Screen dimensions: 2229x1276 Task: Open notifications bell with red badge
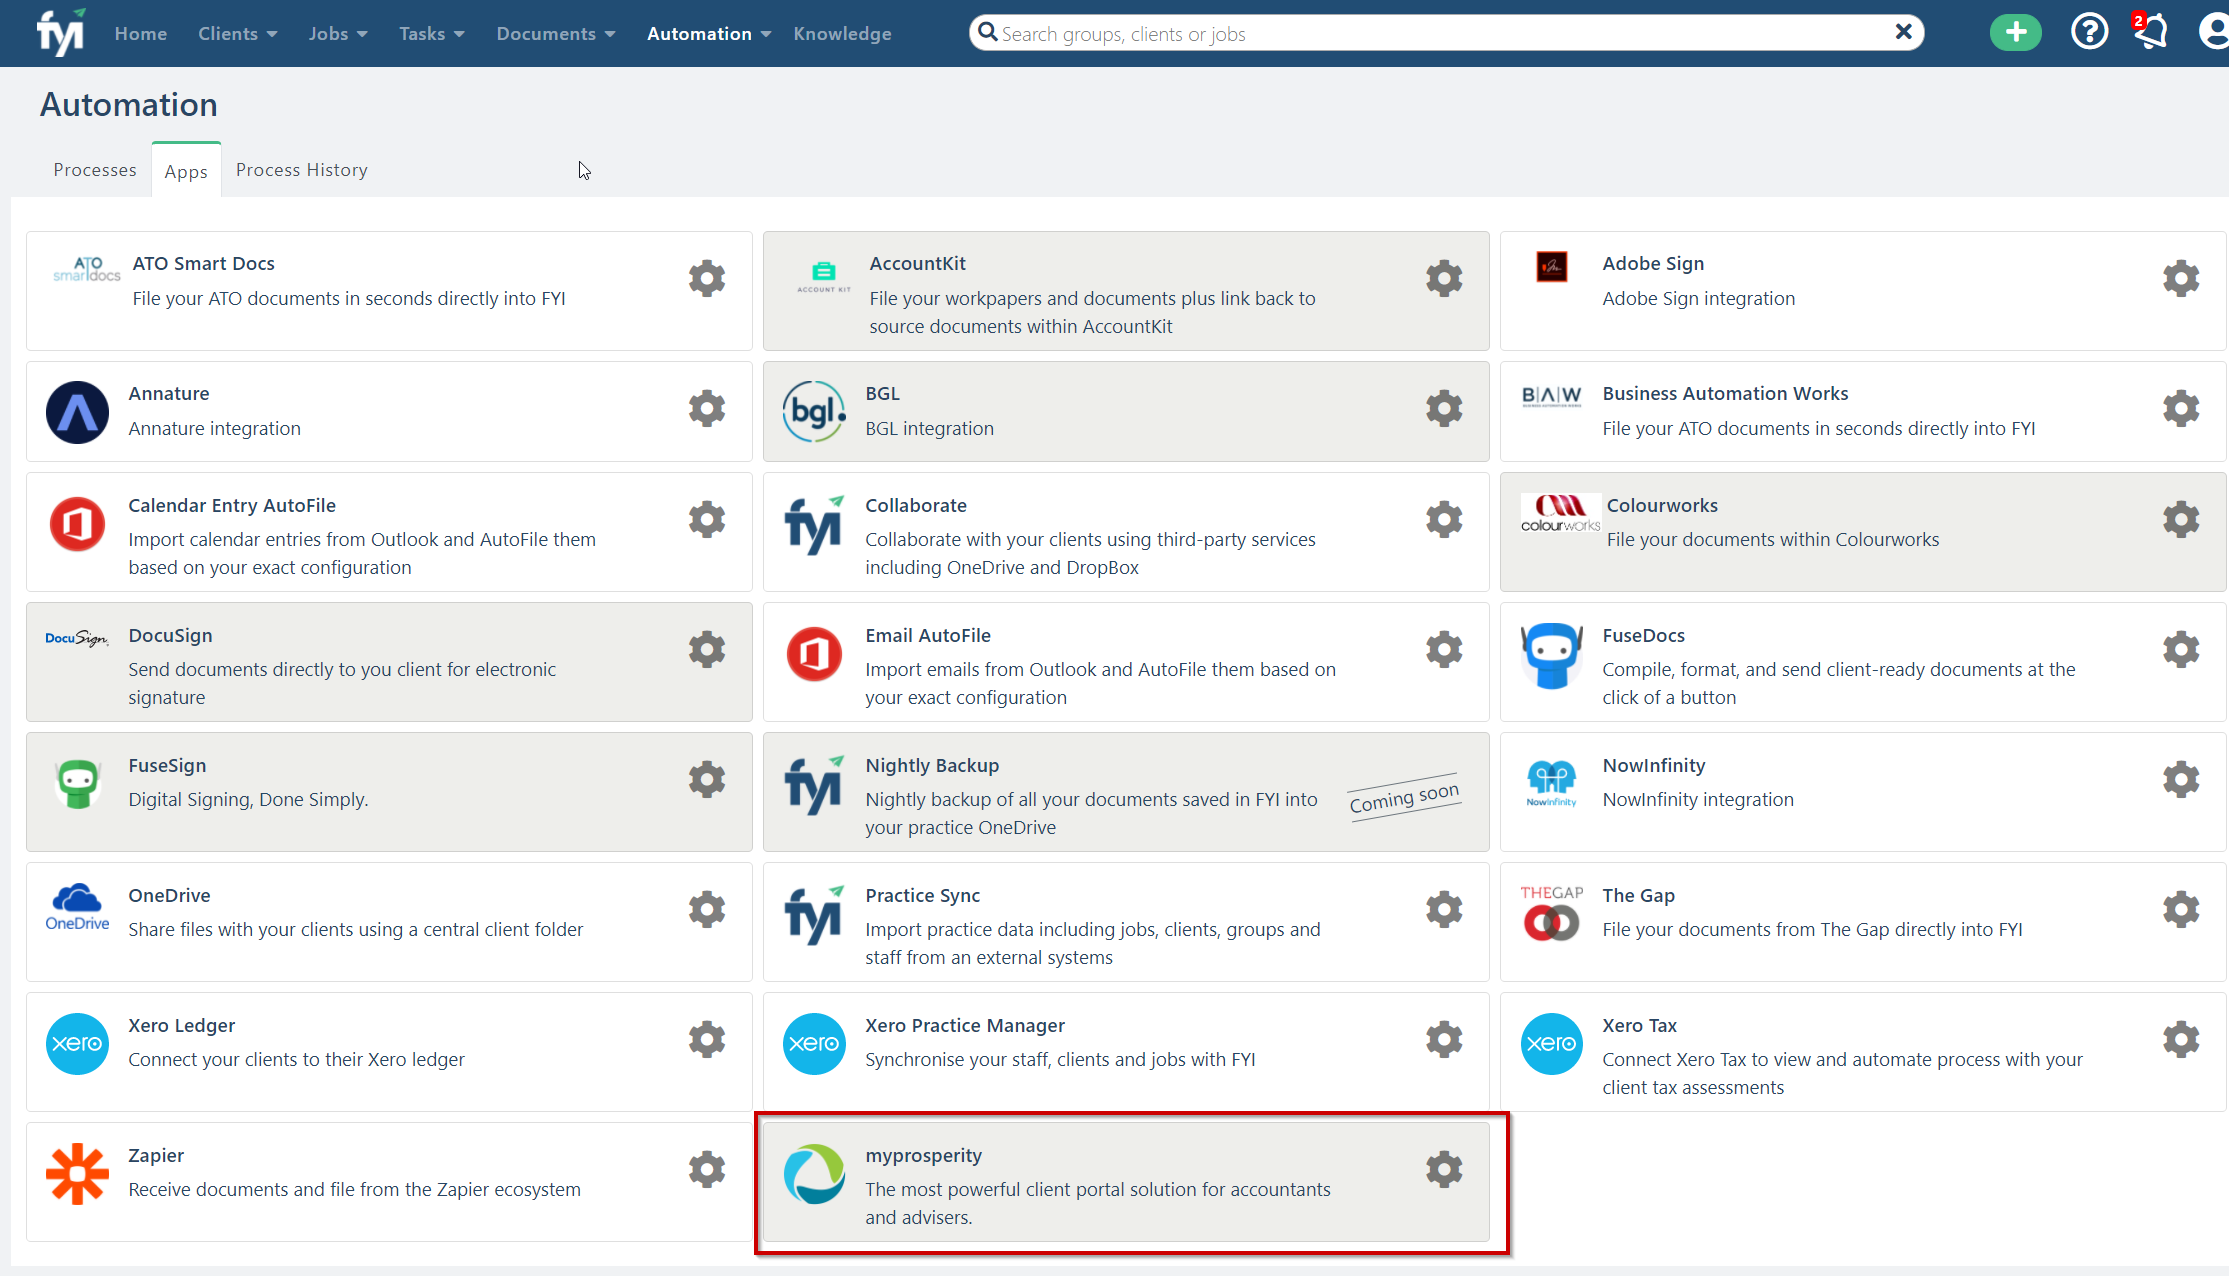tap(2150, 33)
